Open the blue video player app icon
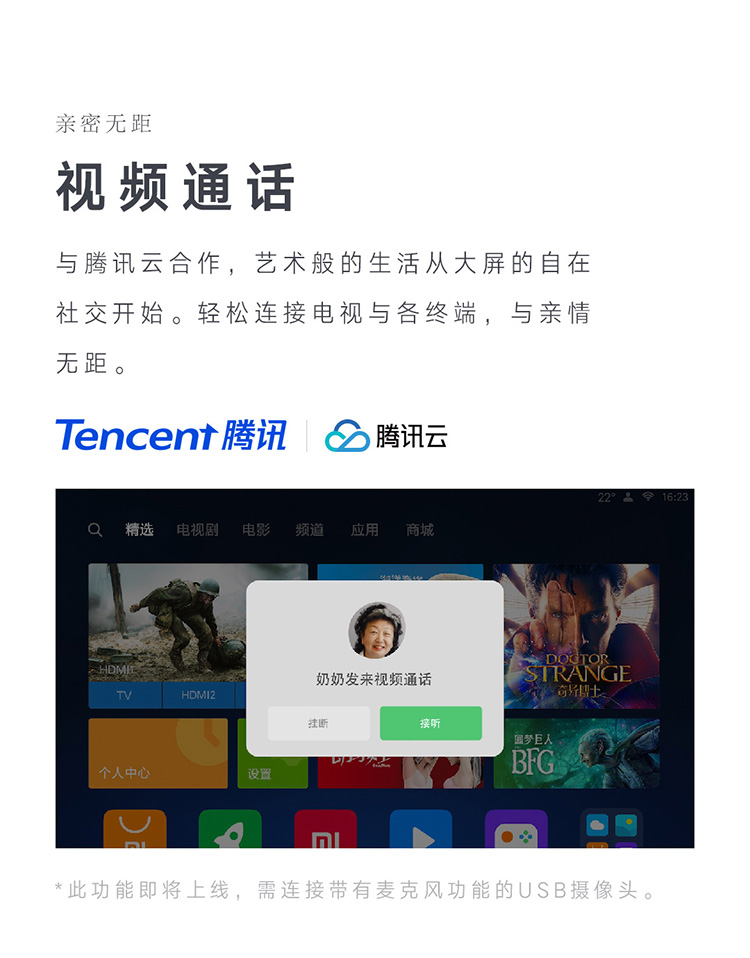The width and height of the screenshot is (750, 958). 421,829
